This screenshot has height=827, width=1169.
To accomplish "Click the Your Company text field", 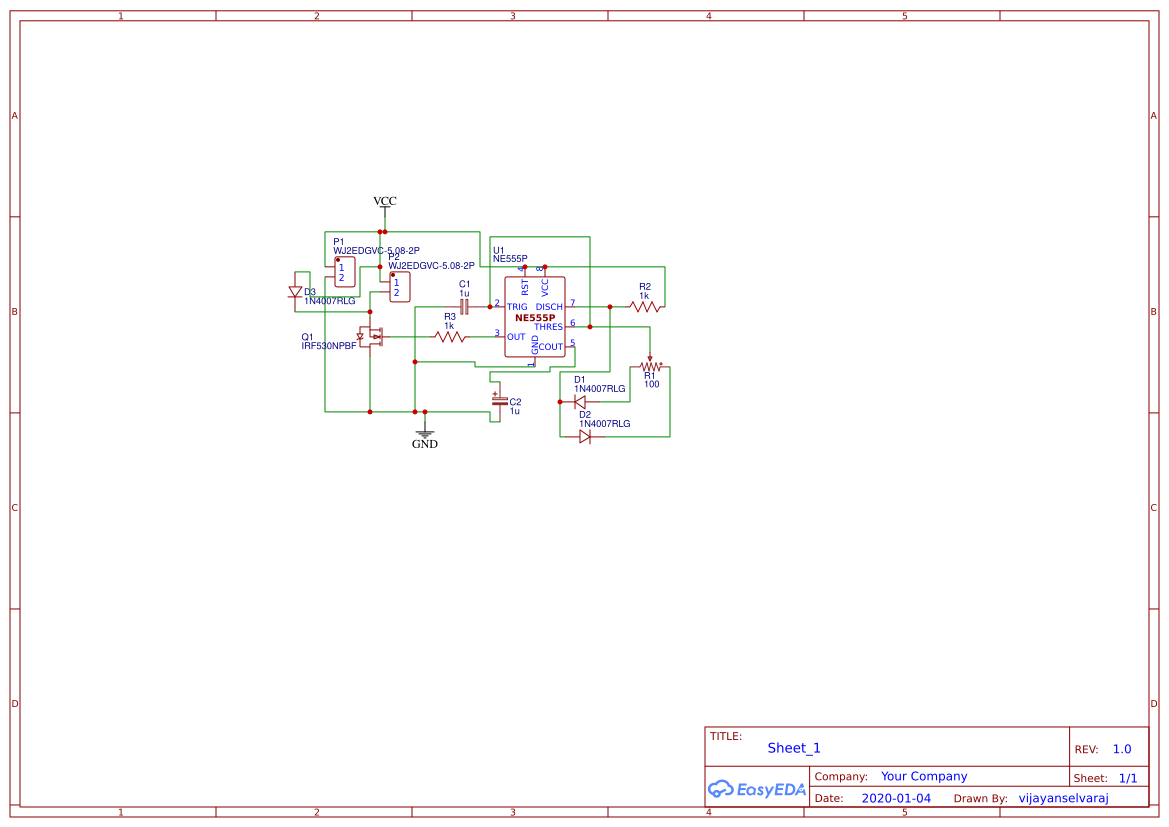I will click(x=923, y=775).
